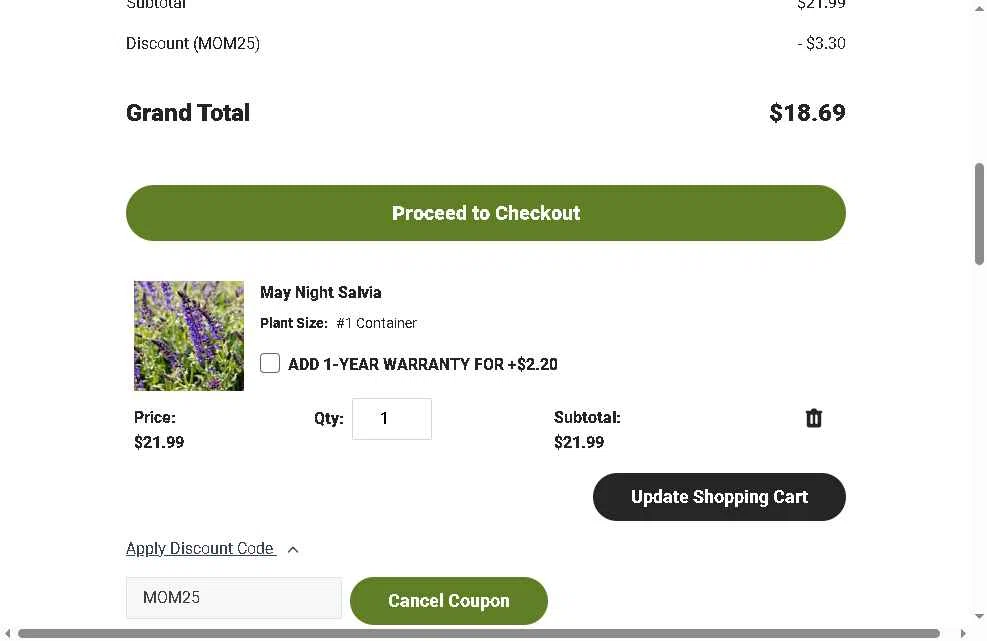Collapse the discount code chevron arrow
The image size is (987, 641).
tap(293, 550)
